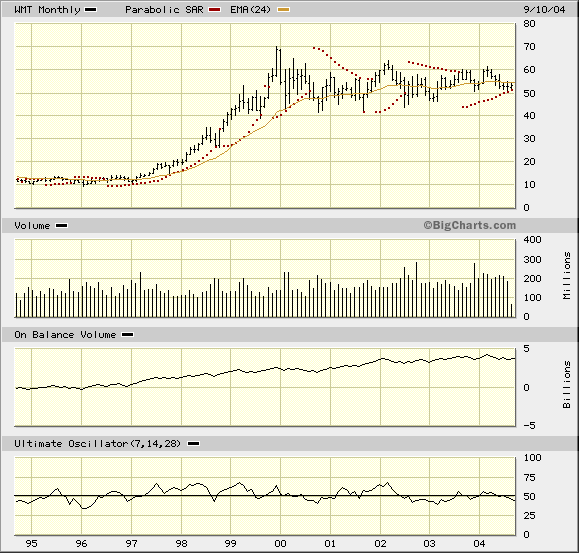Click the 'Parabolic SAR' legend label
Viewport: 579px width, 553px height.
click(164, 10)
